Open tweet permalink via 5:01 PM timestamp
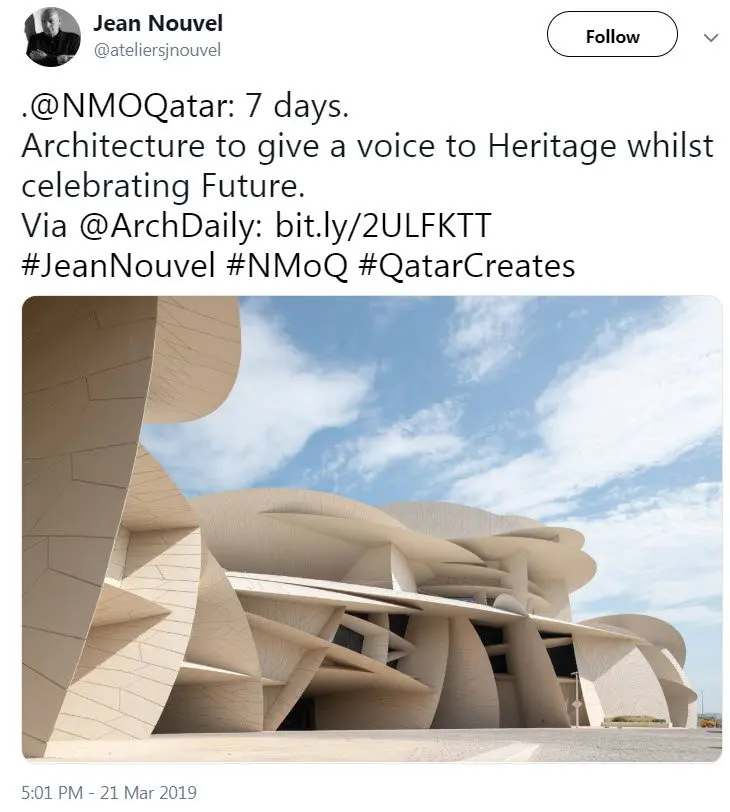 point(52,792)
